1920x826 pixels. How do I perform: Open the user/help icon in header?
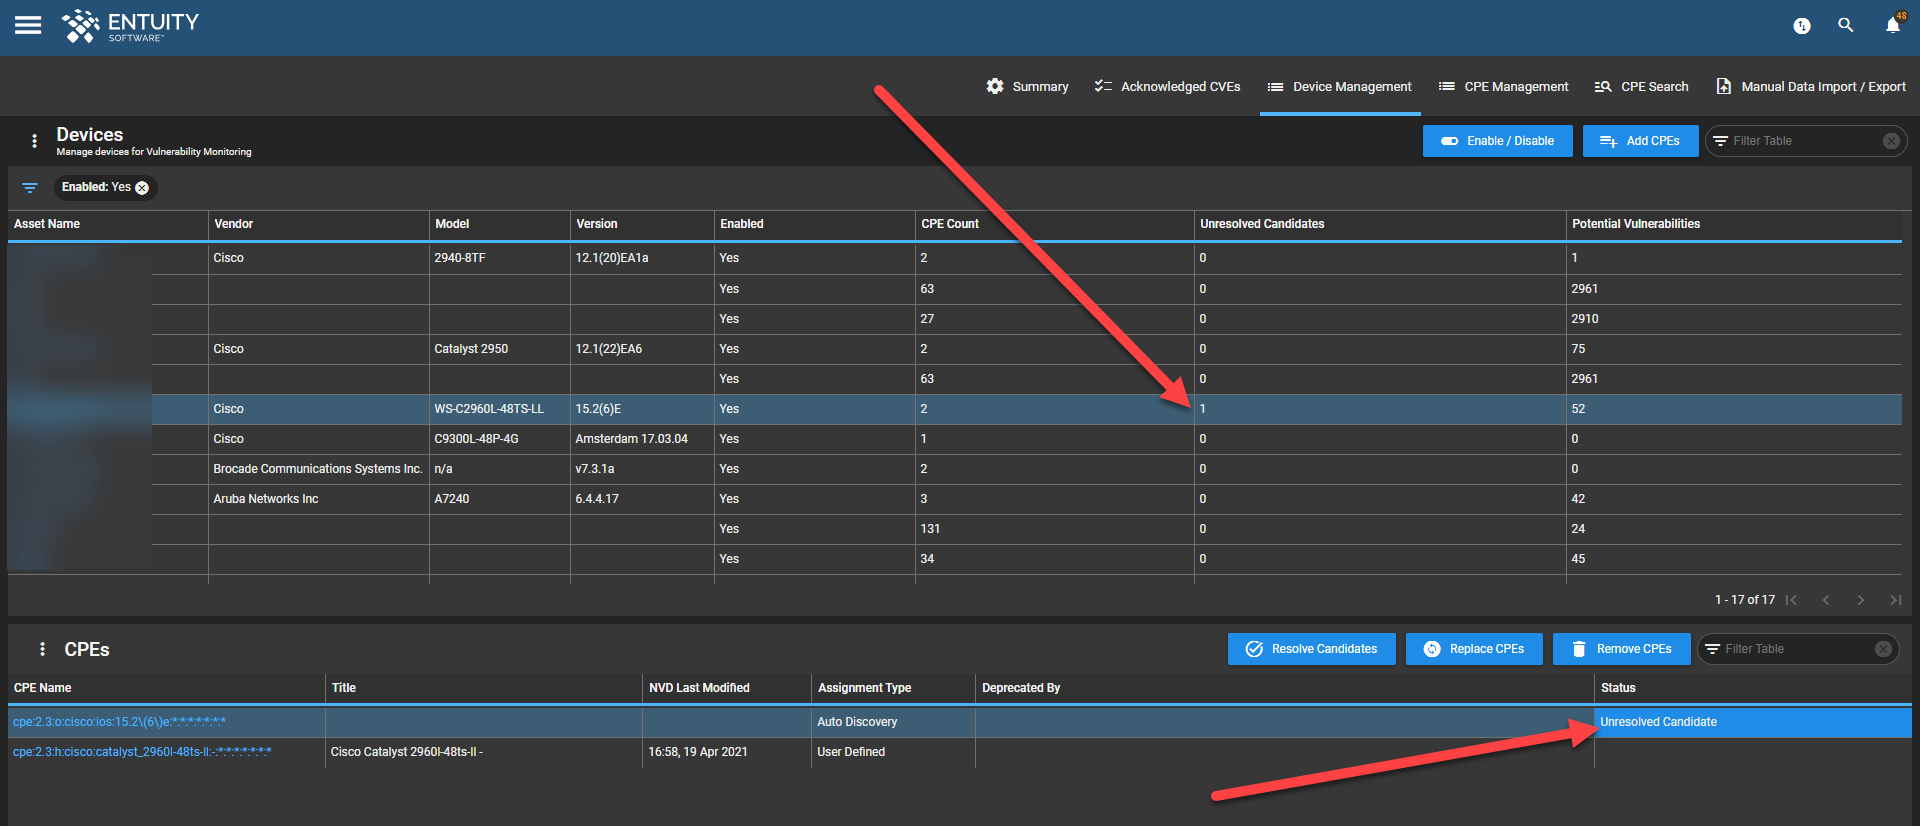point(1802,26)
